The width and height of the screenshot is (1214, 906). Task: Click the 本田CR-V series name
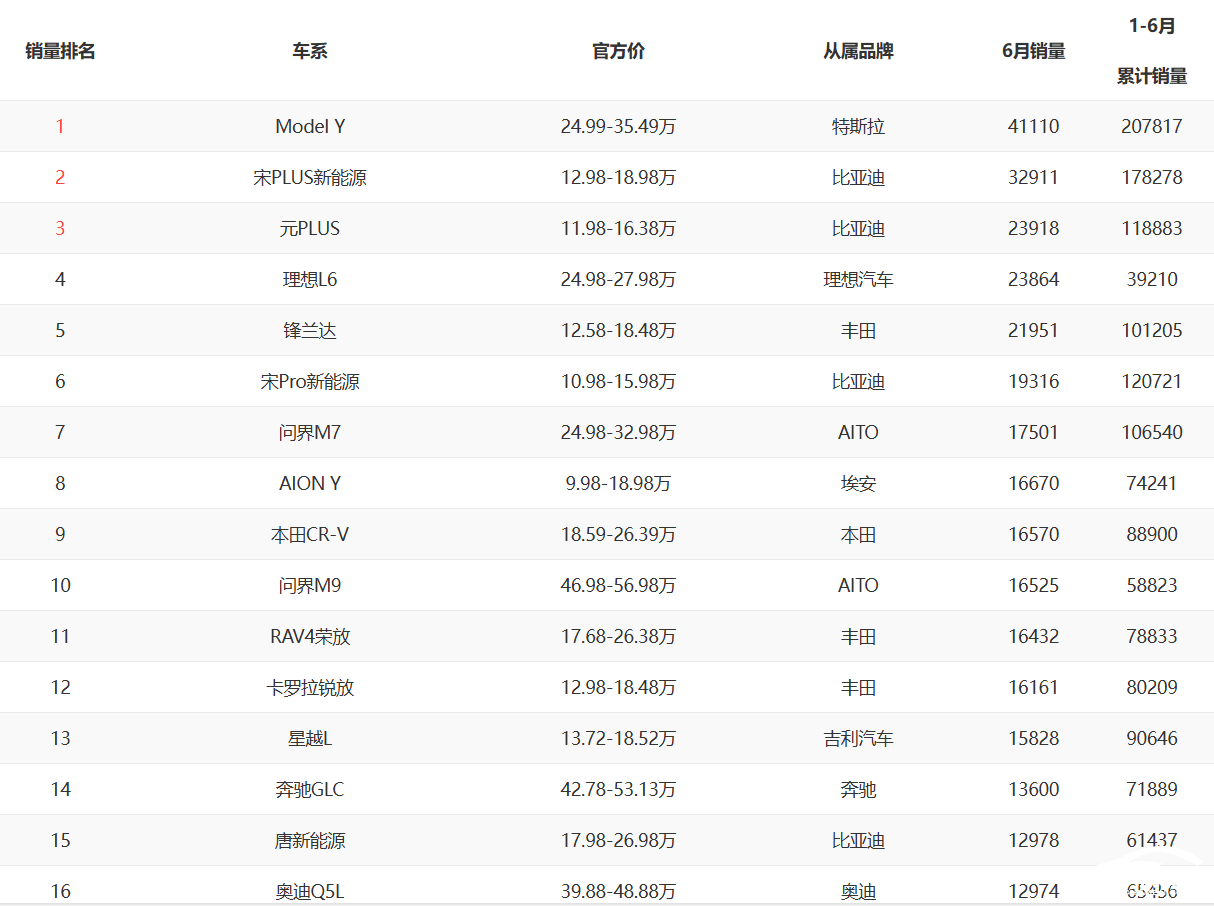(x=310, y=535)
